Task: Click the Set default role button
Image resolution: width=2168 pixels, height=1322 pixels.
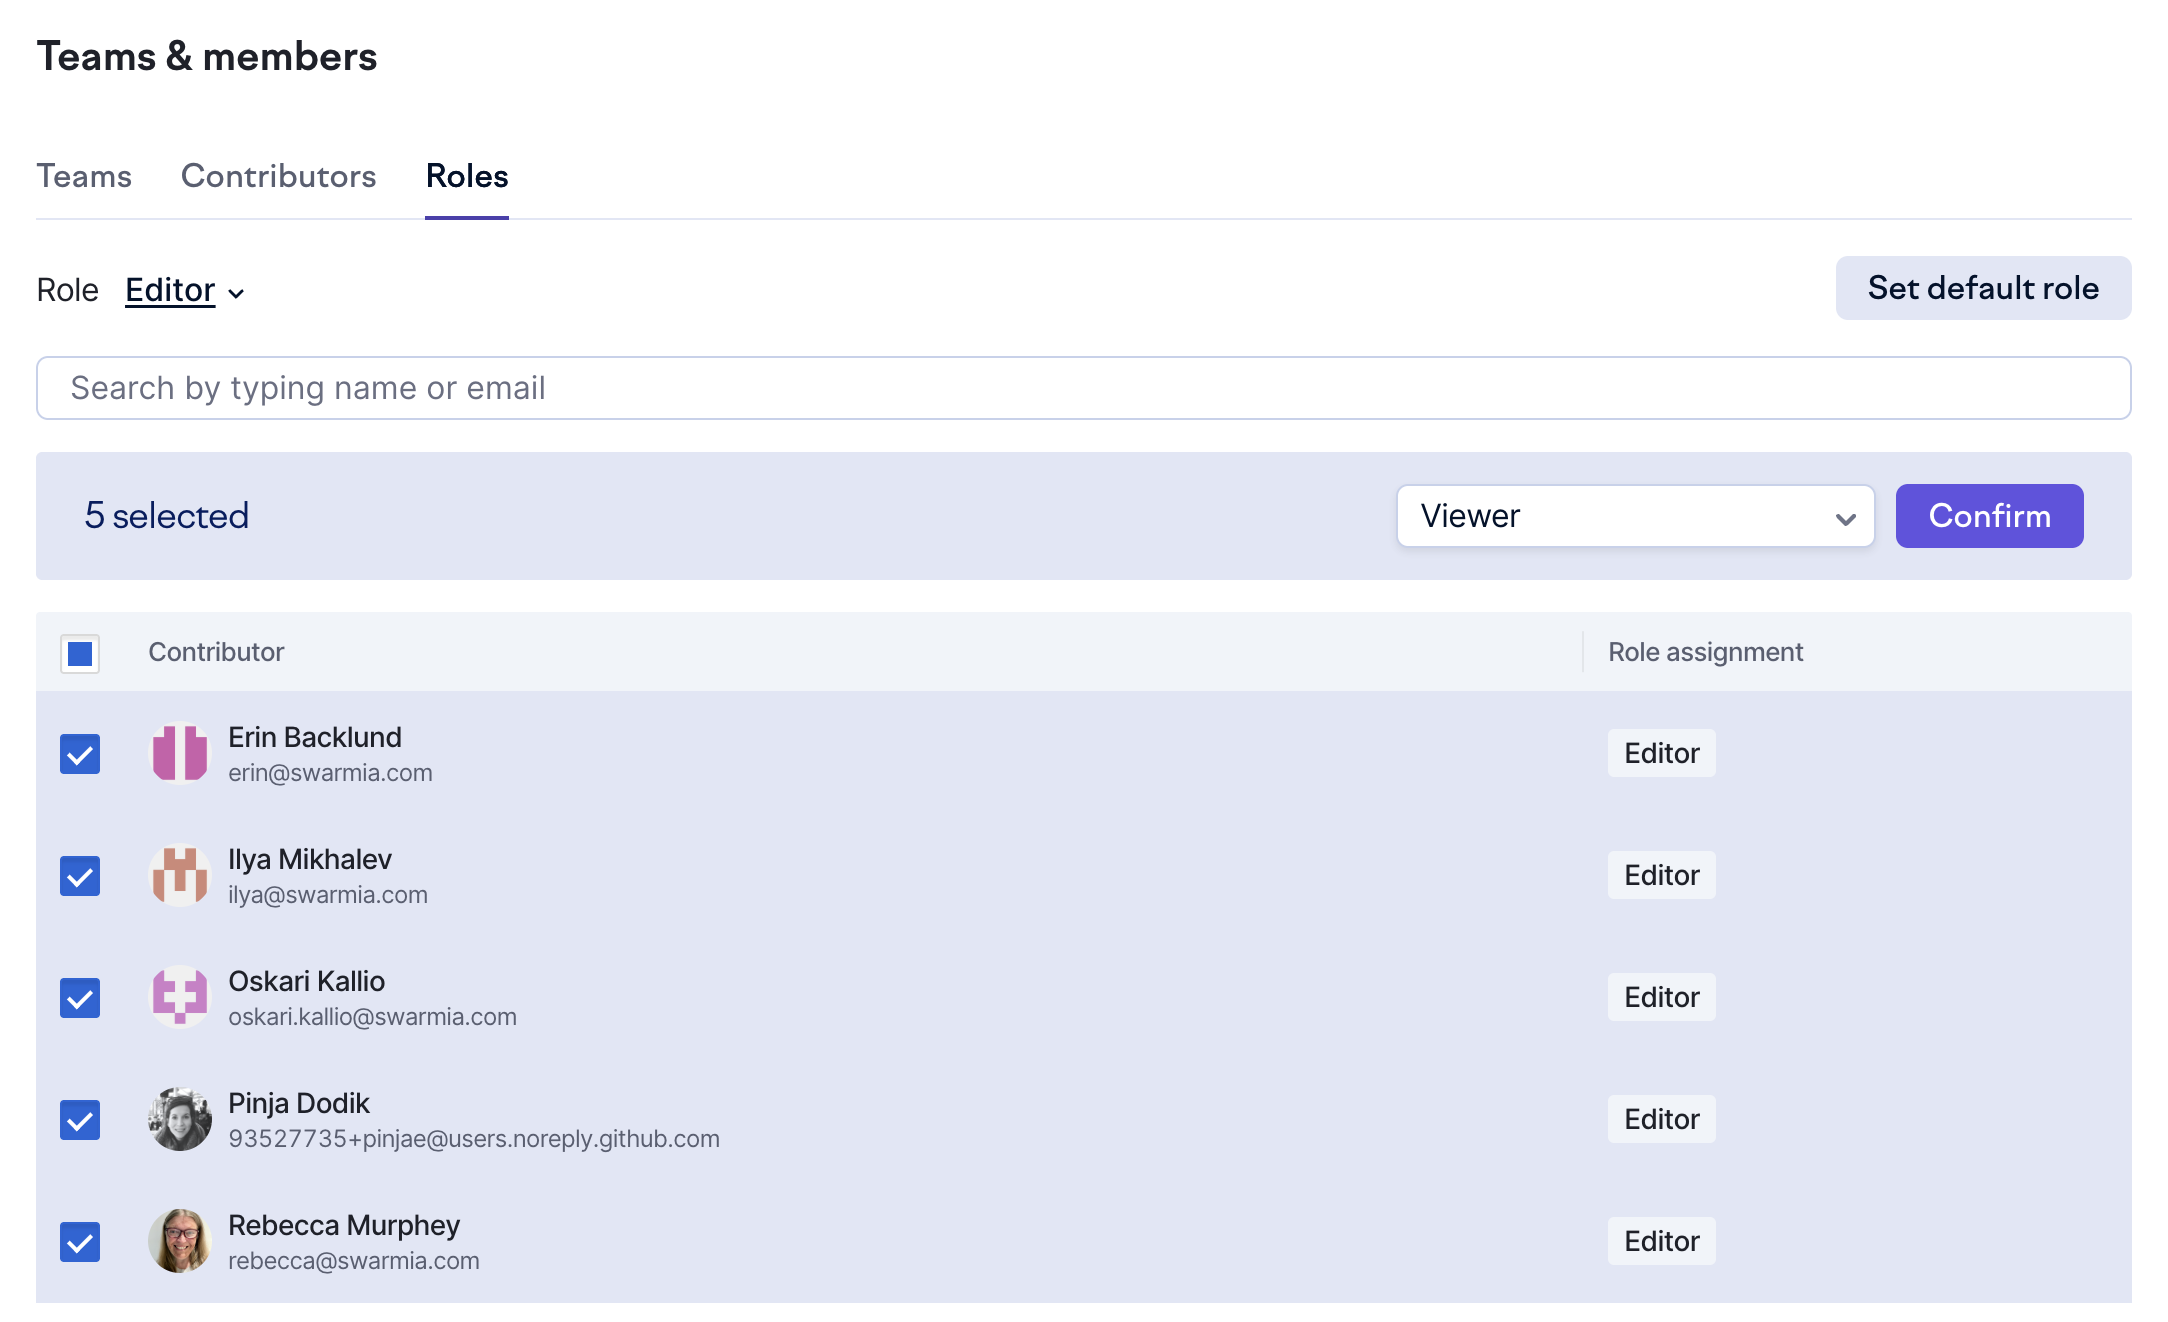Action: (1982, 288)
